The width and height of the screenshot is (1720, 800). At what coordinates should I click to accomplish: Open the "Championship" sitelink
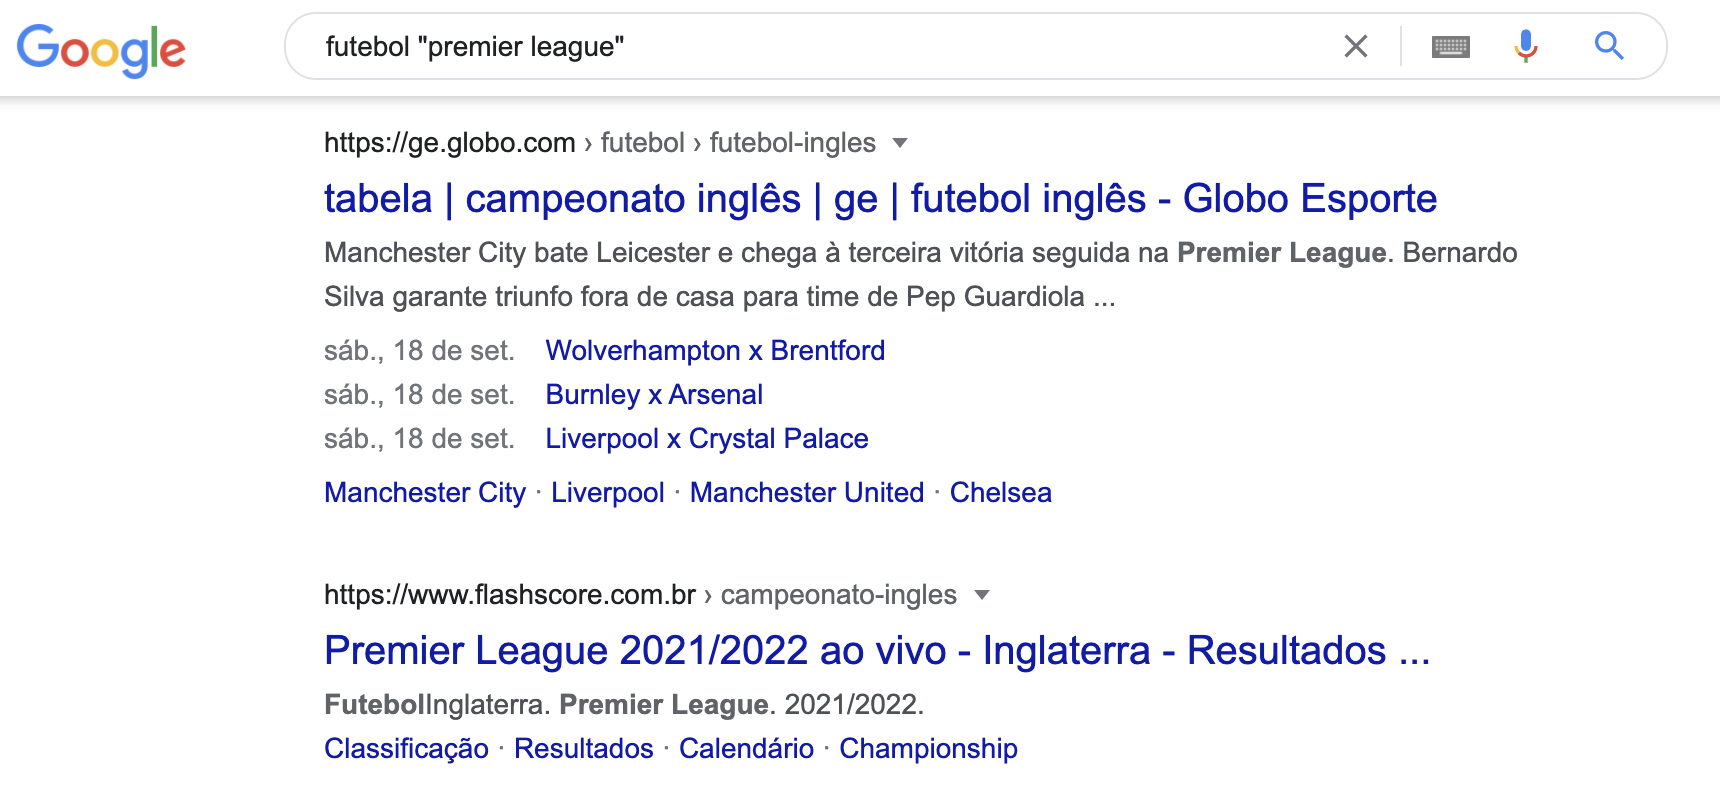928,748
